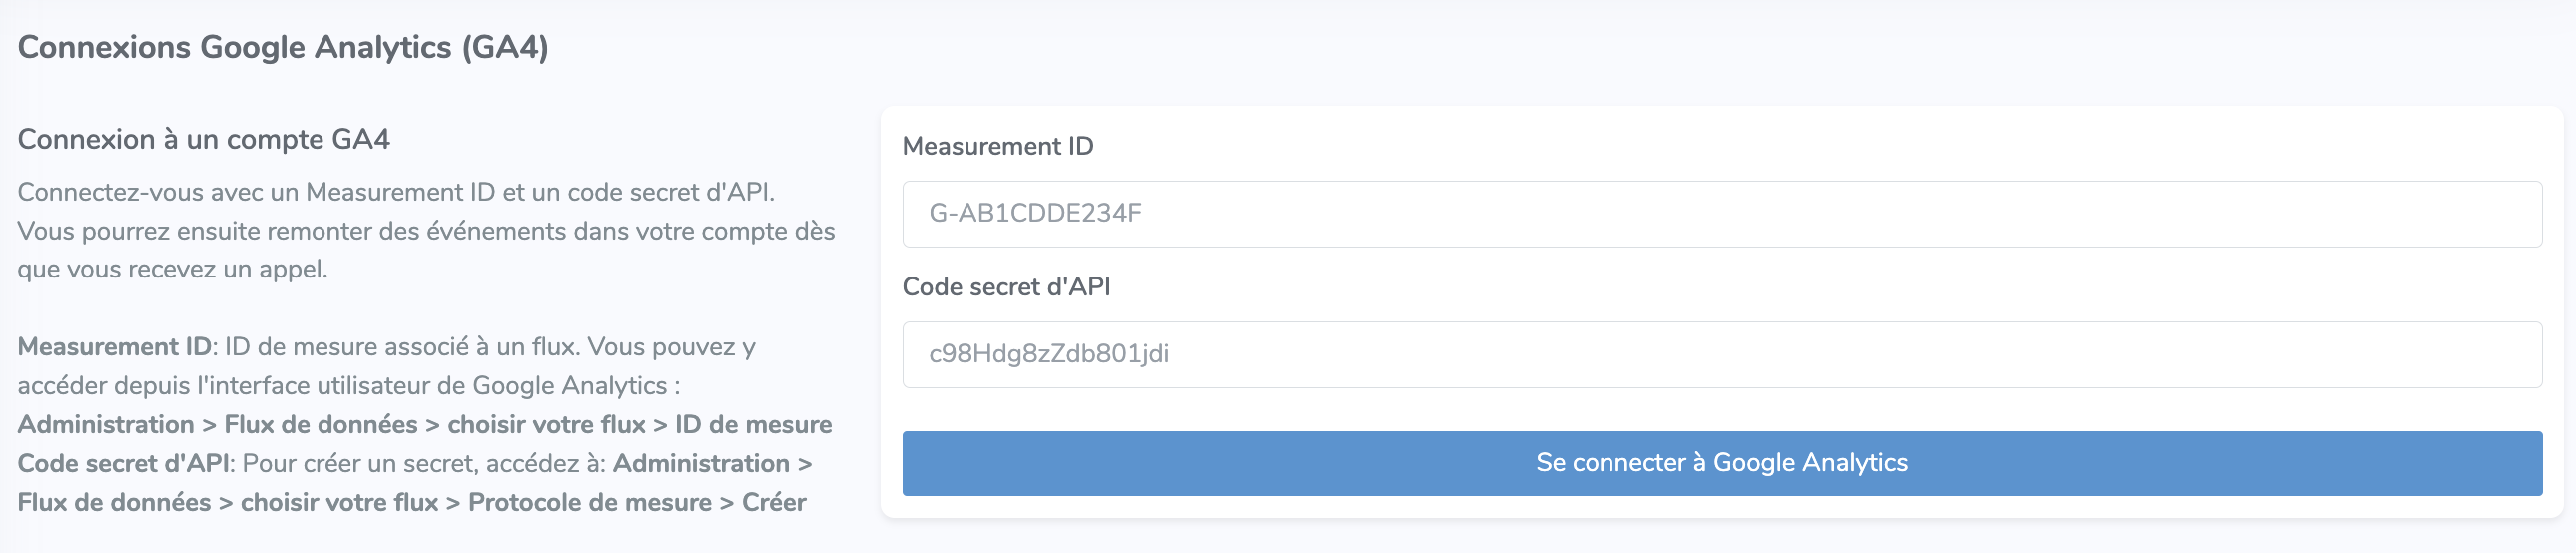Focus the Code secret d'API input field
The height and width of the screenshot is (553, 2576).
tap(1721, 355)
